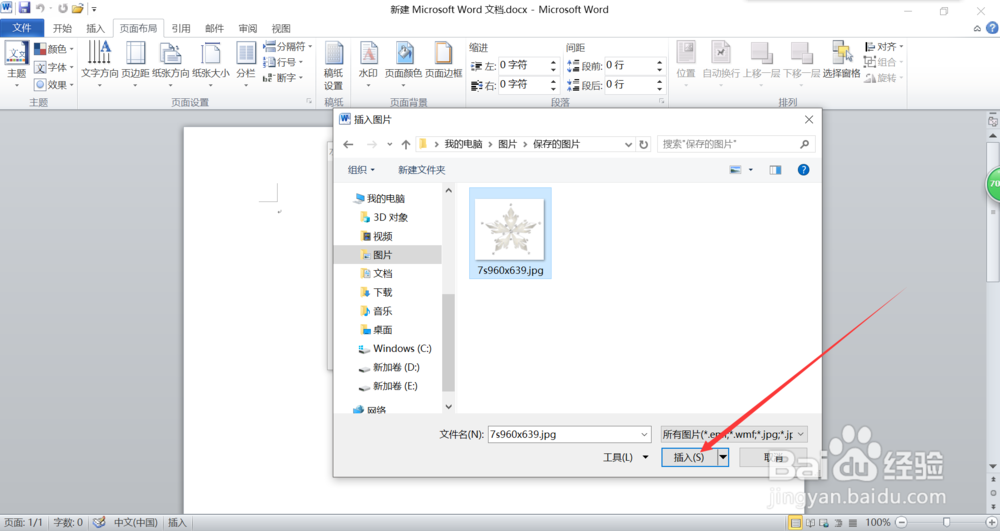Open the 工具(L) menu
Viewport: 1000px width, 531px height.
pos(625,457)
